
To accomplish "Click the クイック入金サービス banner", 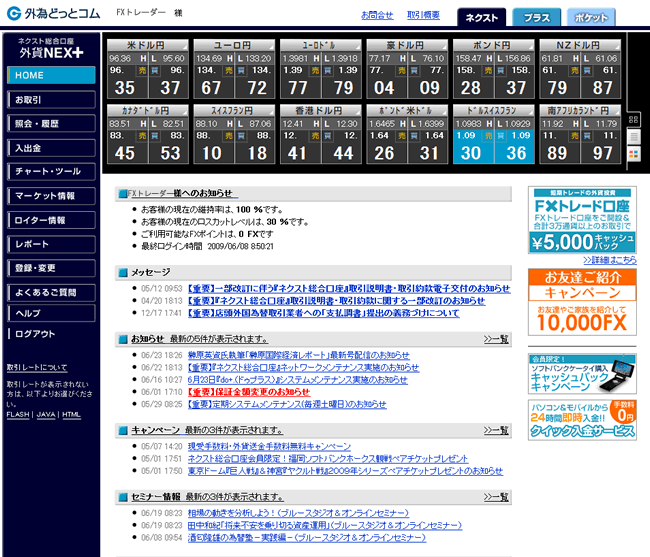I will (582, 420).
